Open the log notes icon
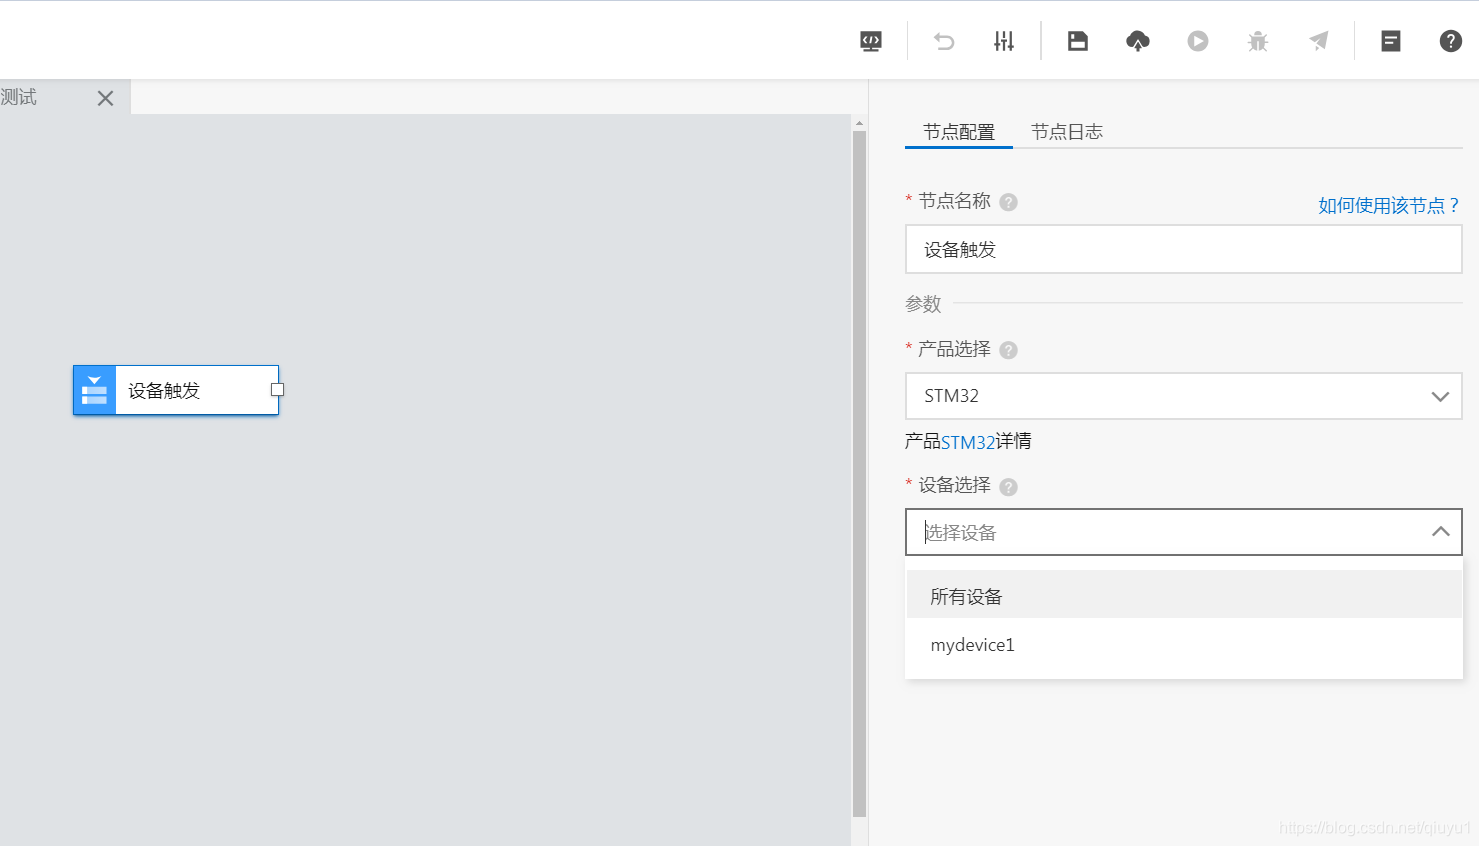This screenshot has height=846, width=1479. click(1391, 41)
